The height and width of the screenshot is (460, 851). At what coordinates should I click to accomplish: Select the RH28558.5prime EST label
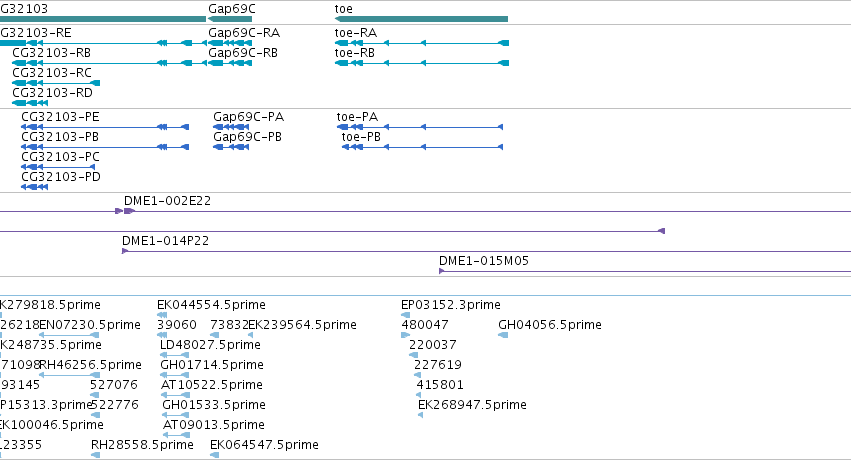pos(142,445)
